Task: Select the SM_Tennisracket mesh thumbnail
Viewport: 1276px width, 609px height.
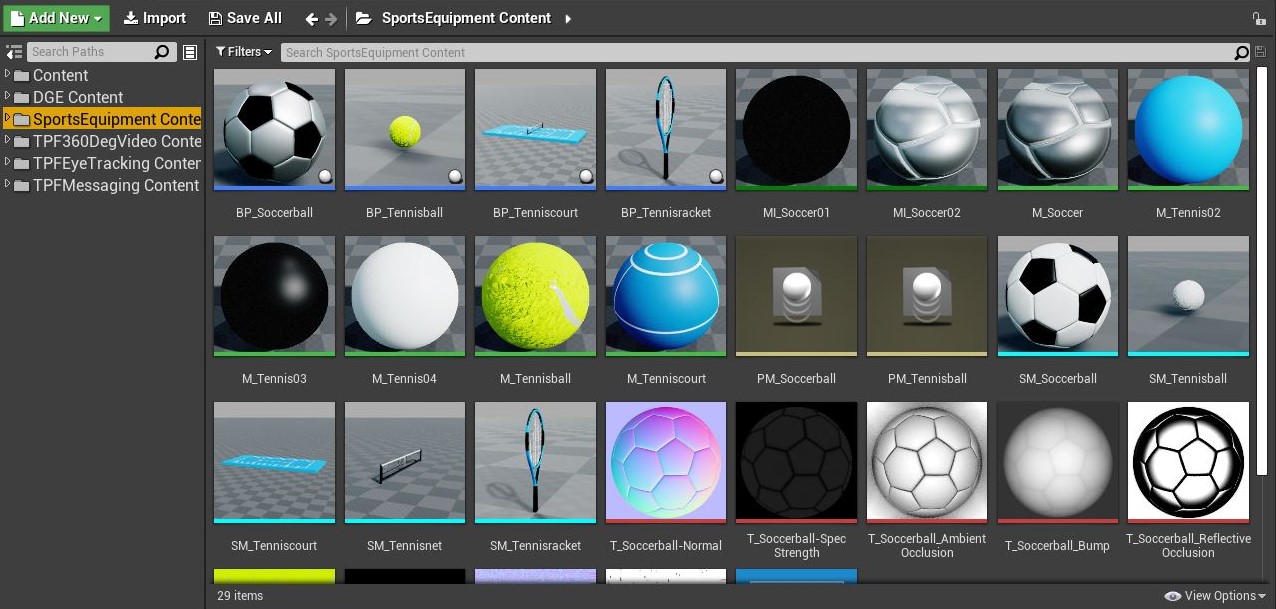Action: click(x=536, y=463)
